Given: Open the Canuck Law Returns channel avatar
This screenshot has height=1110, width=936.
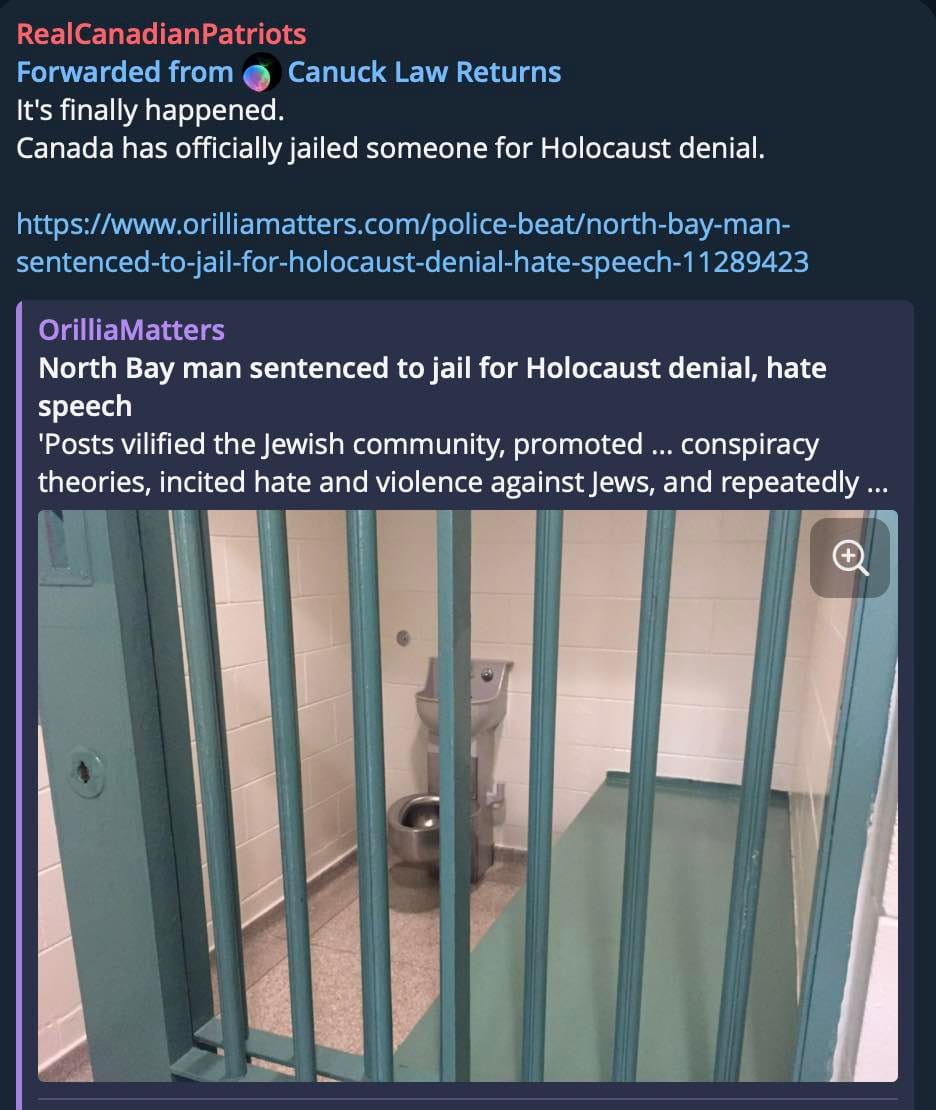Looking at the screenshot, I should (x=261, y=73).
